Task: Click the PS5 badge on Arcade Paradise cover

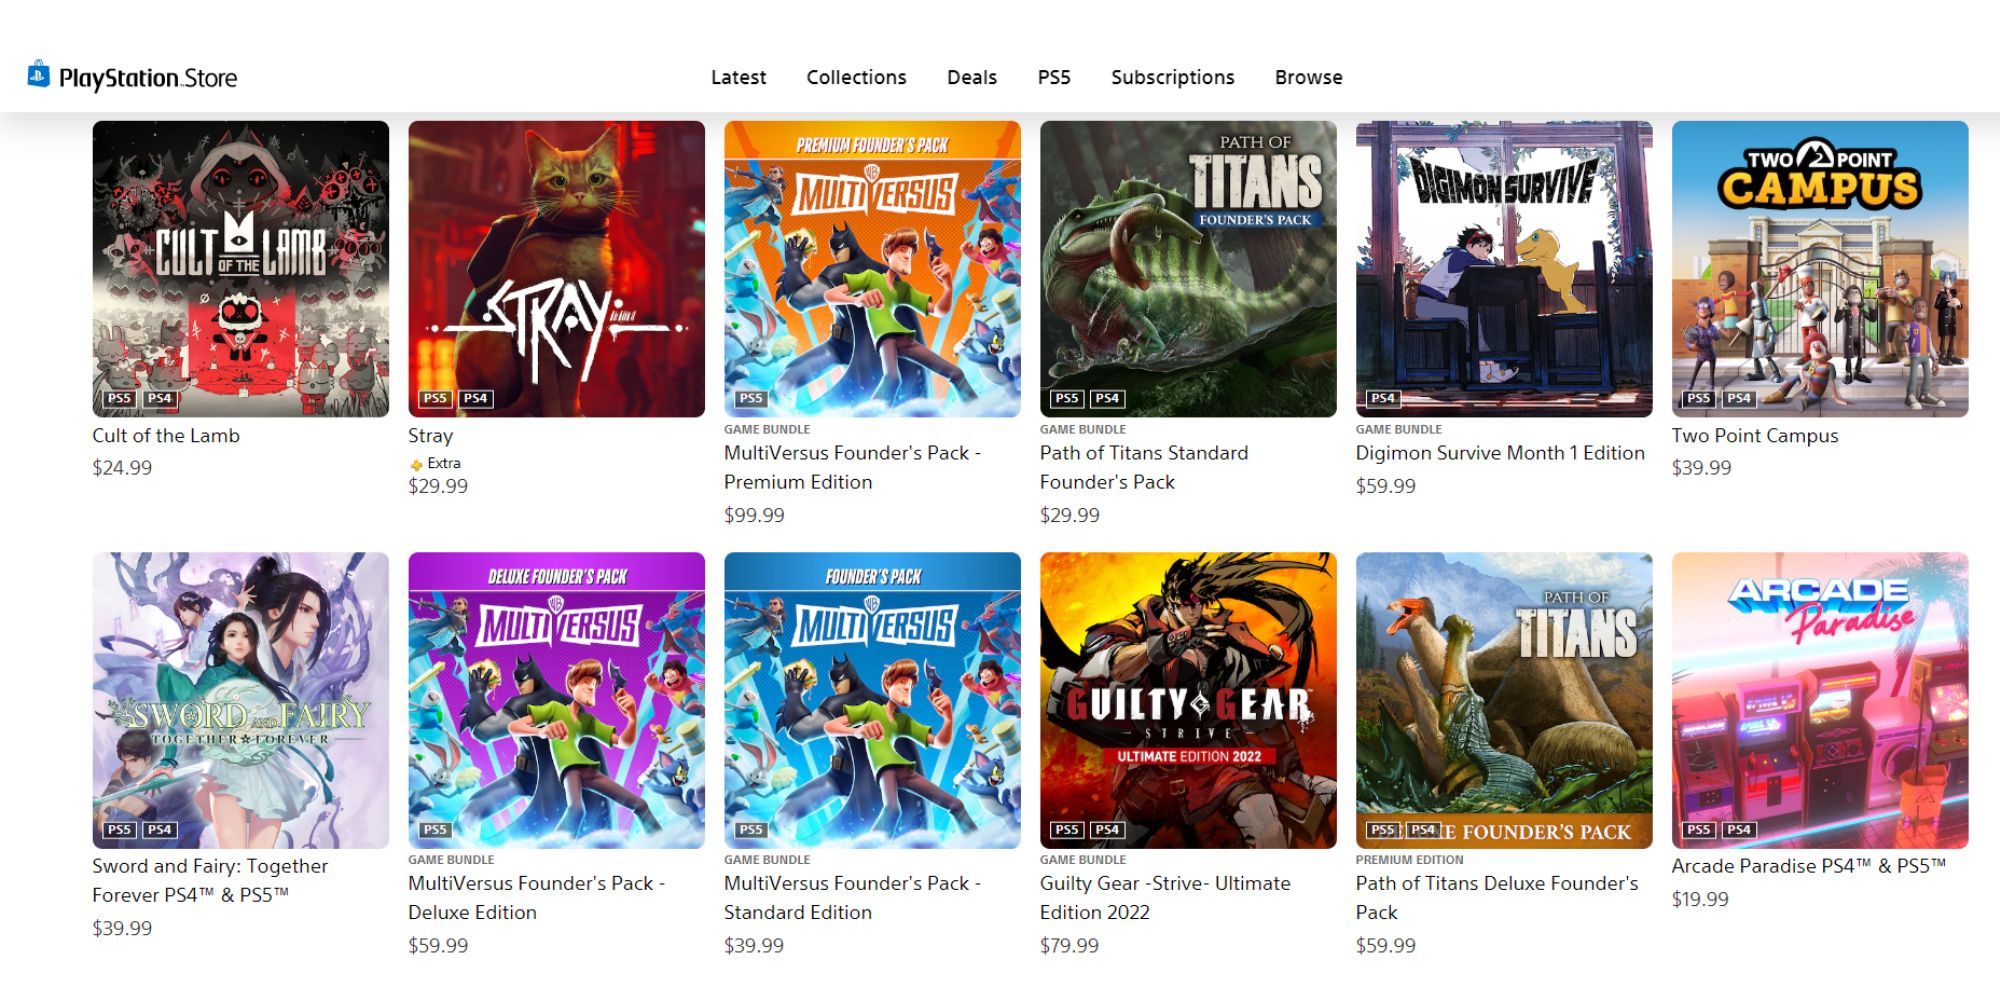Action: [1699, 829]
